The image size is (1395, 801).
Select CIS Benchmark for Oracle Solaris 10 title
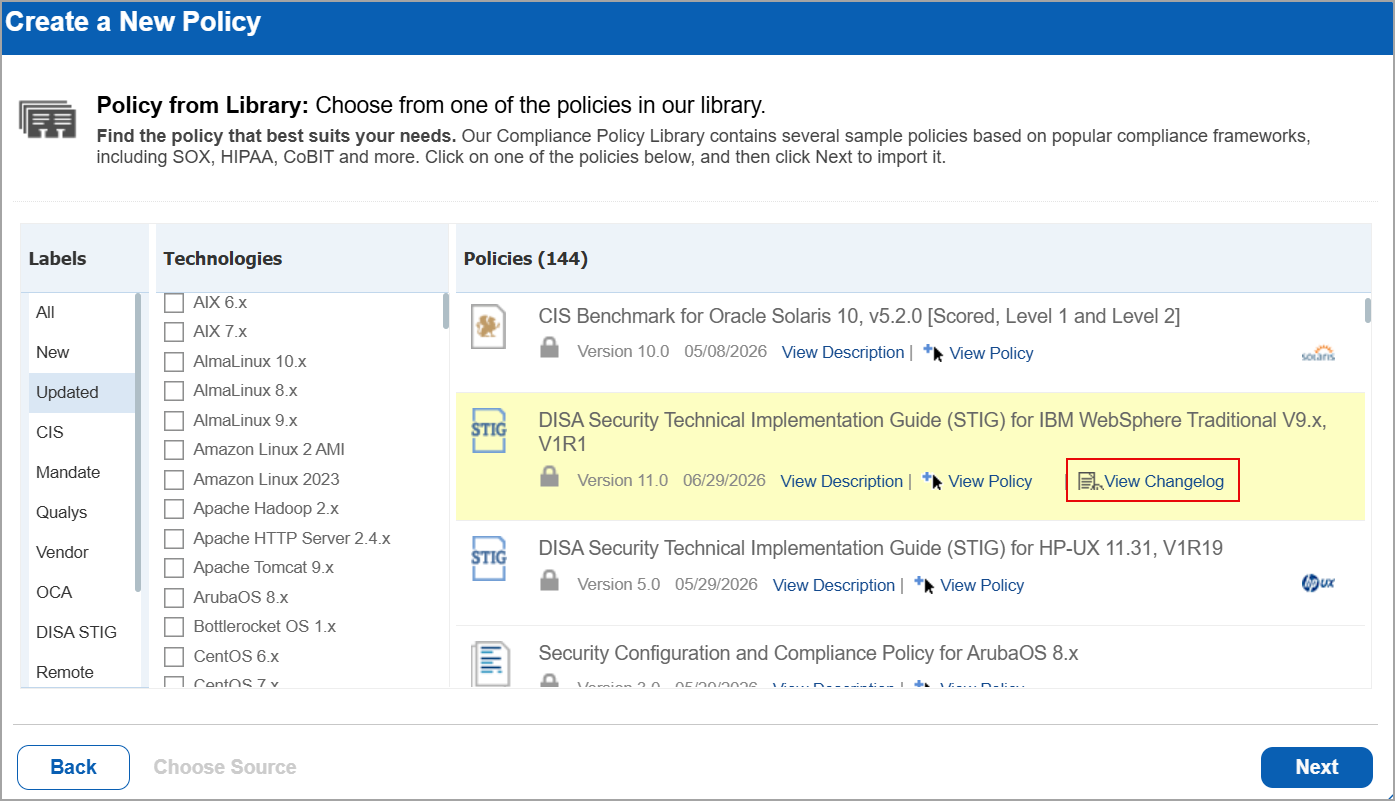coord(859,316)
